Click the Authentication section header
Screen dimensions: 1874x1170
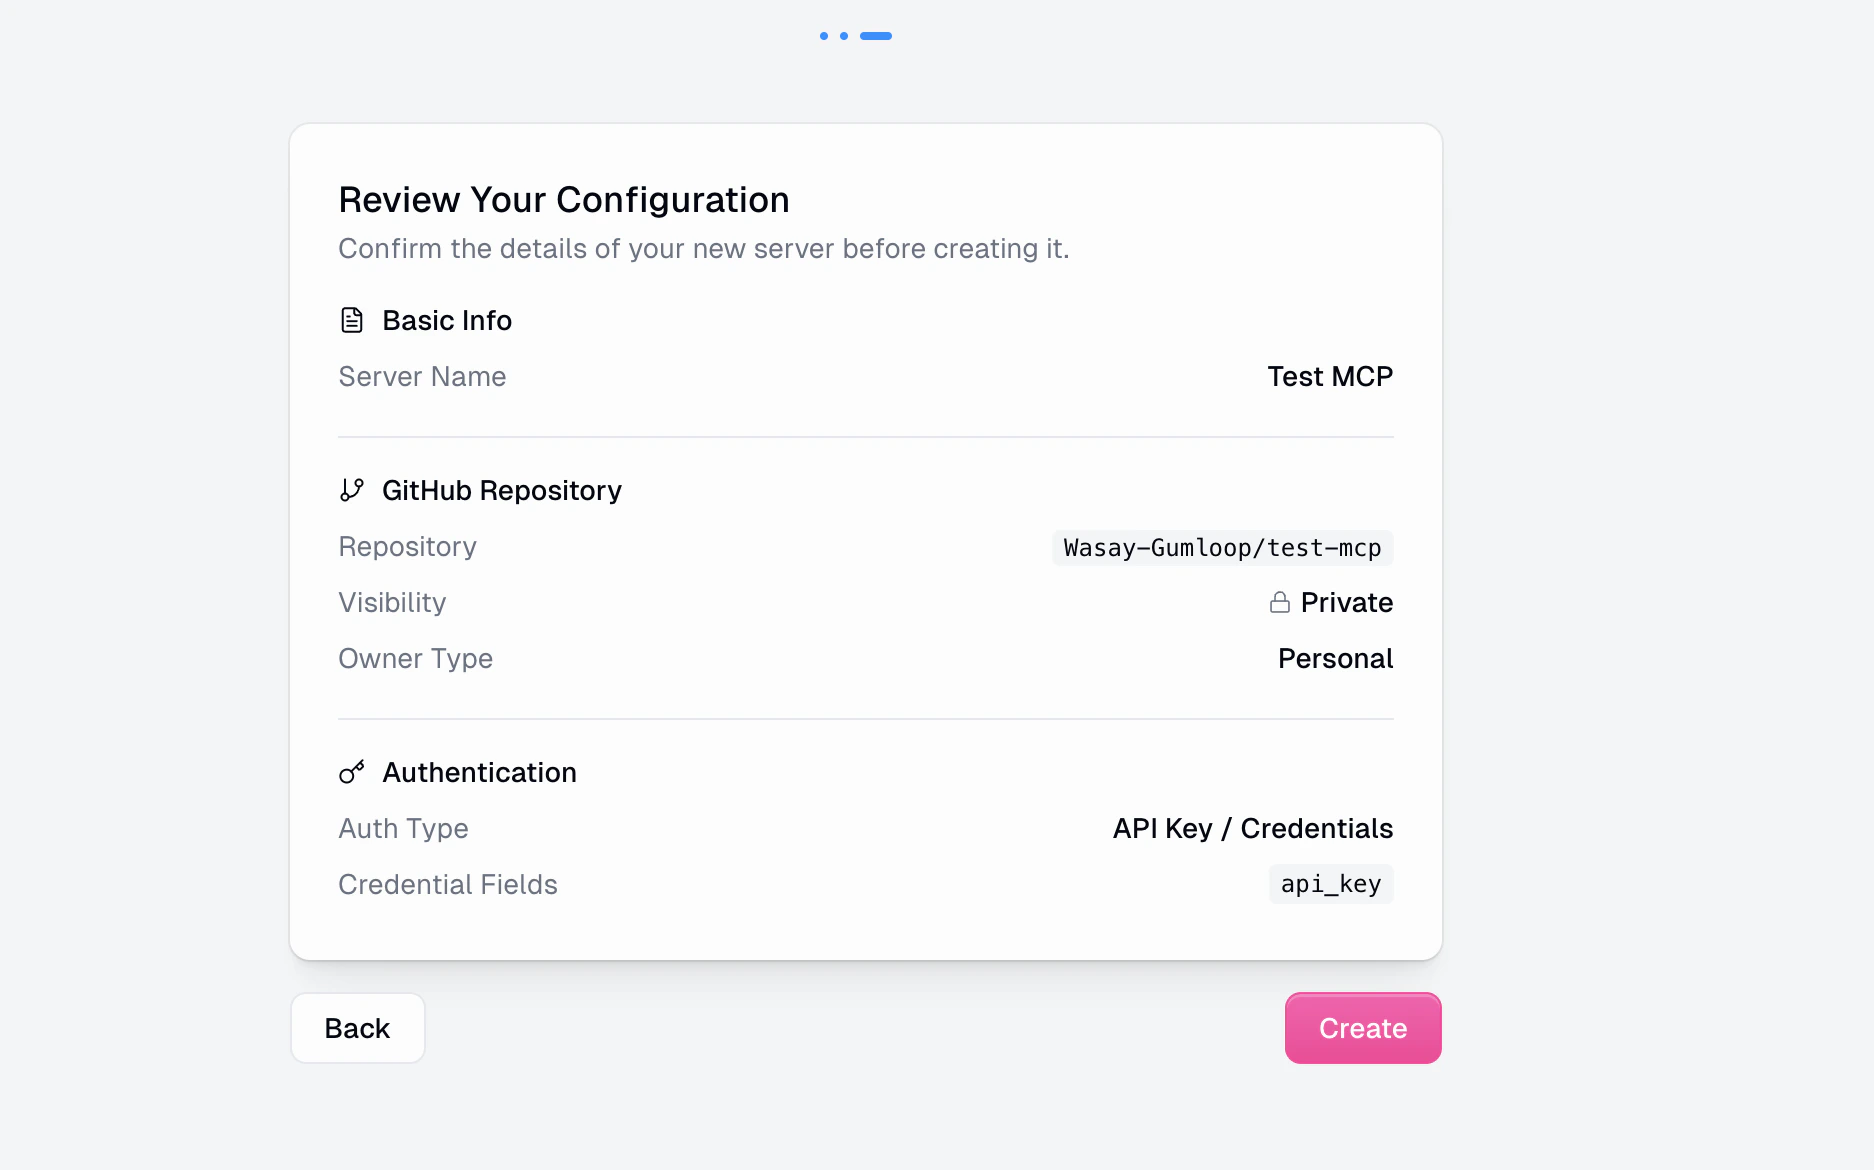479,771
